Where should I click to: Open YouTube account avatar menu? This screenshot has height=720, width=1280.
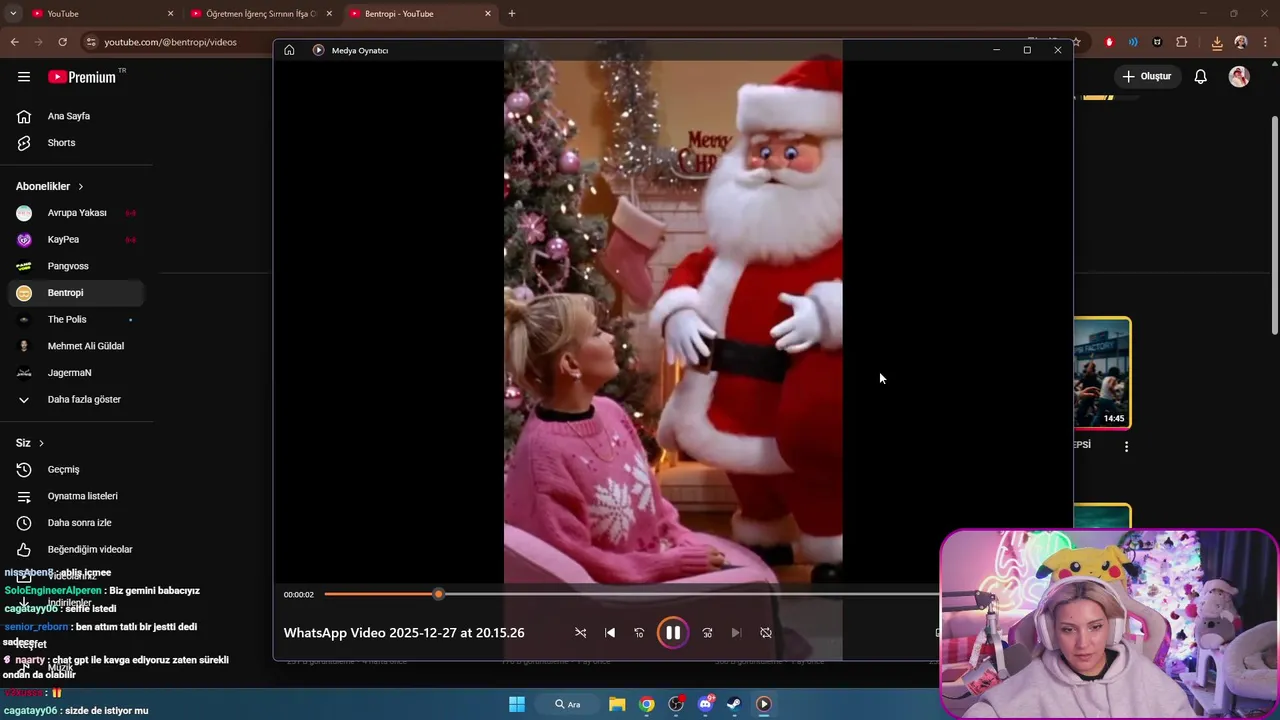1239,77
